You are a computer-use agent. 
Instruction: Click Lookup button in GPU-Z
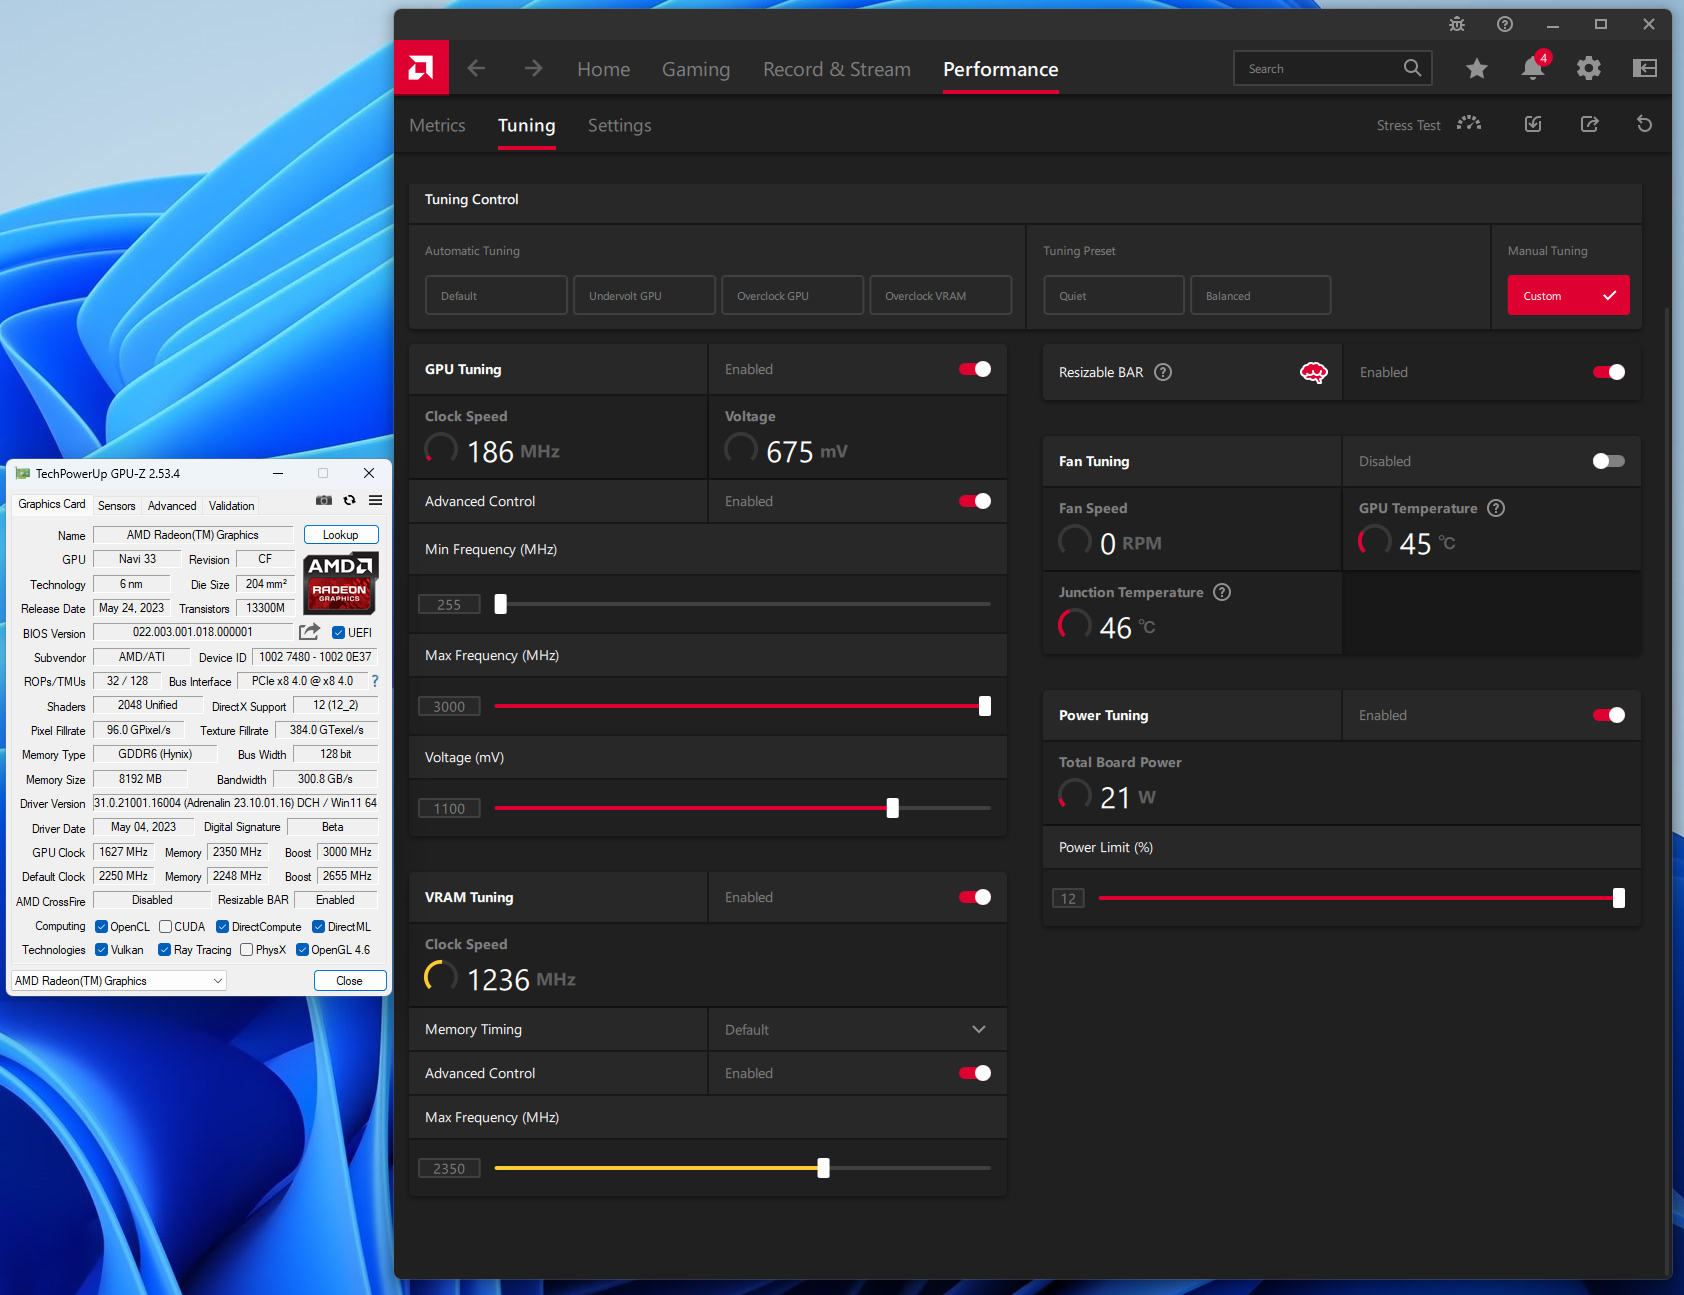click(x=341, y=534)
